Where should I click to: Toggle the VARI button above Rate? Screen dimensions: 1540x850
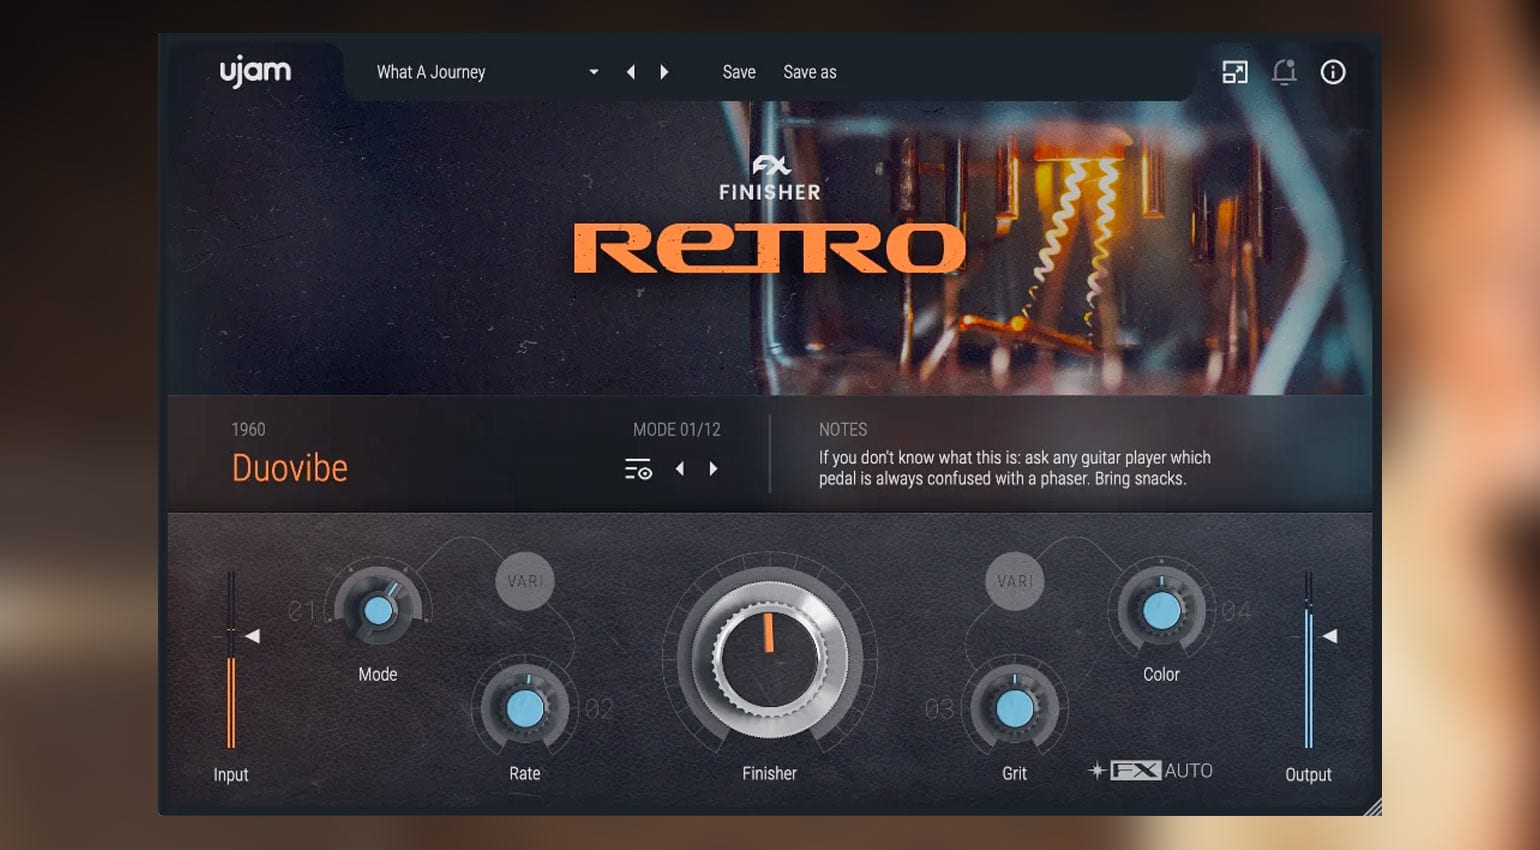tap(525, 581)
